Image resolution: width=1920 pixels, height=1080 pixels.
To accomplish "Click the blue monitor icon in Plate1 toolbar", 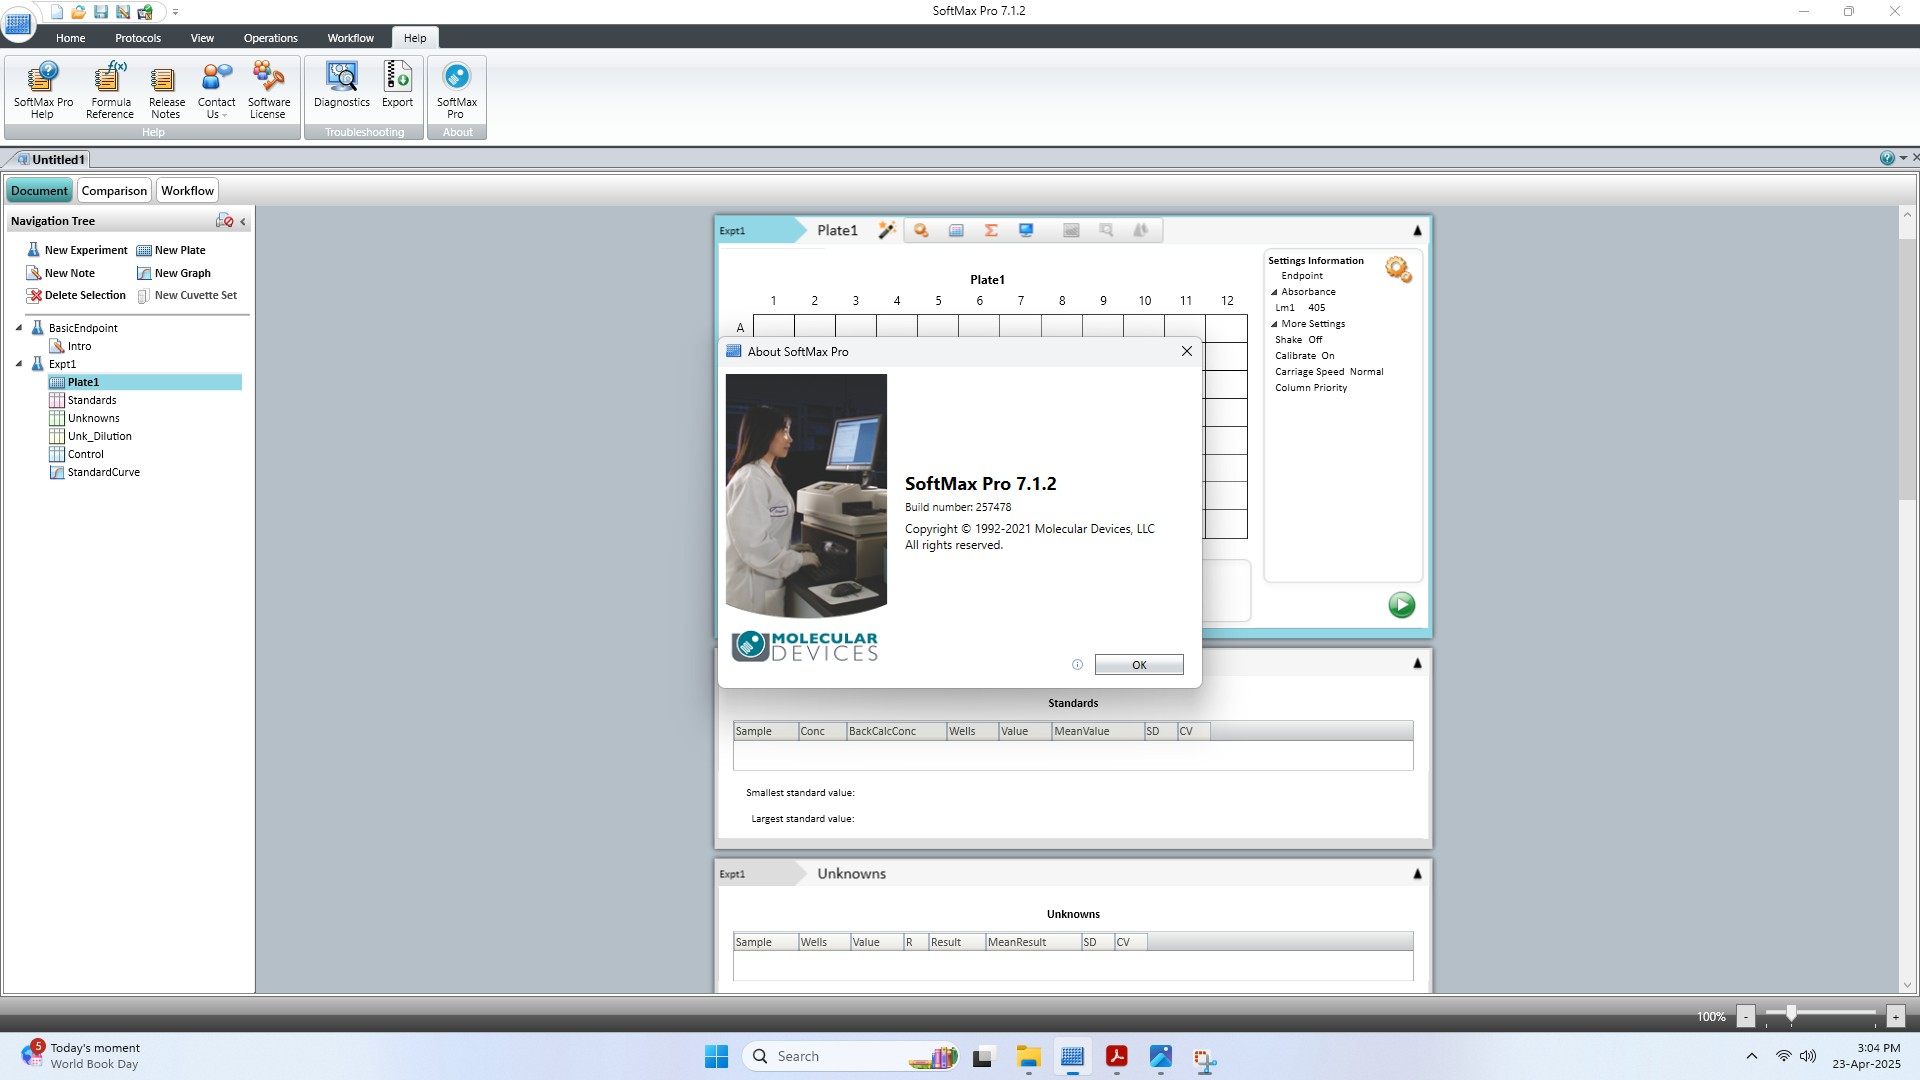I will tap(1026, 230).
